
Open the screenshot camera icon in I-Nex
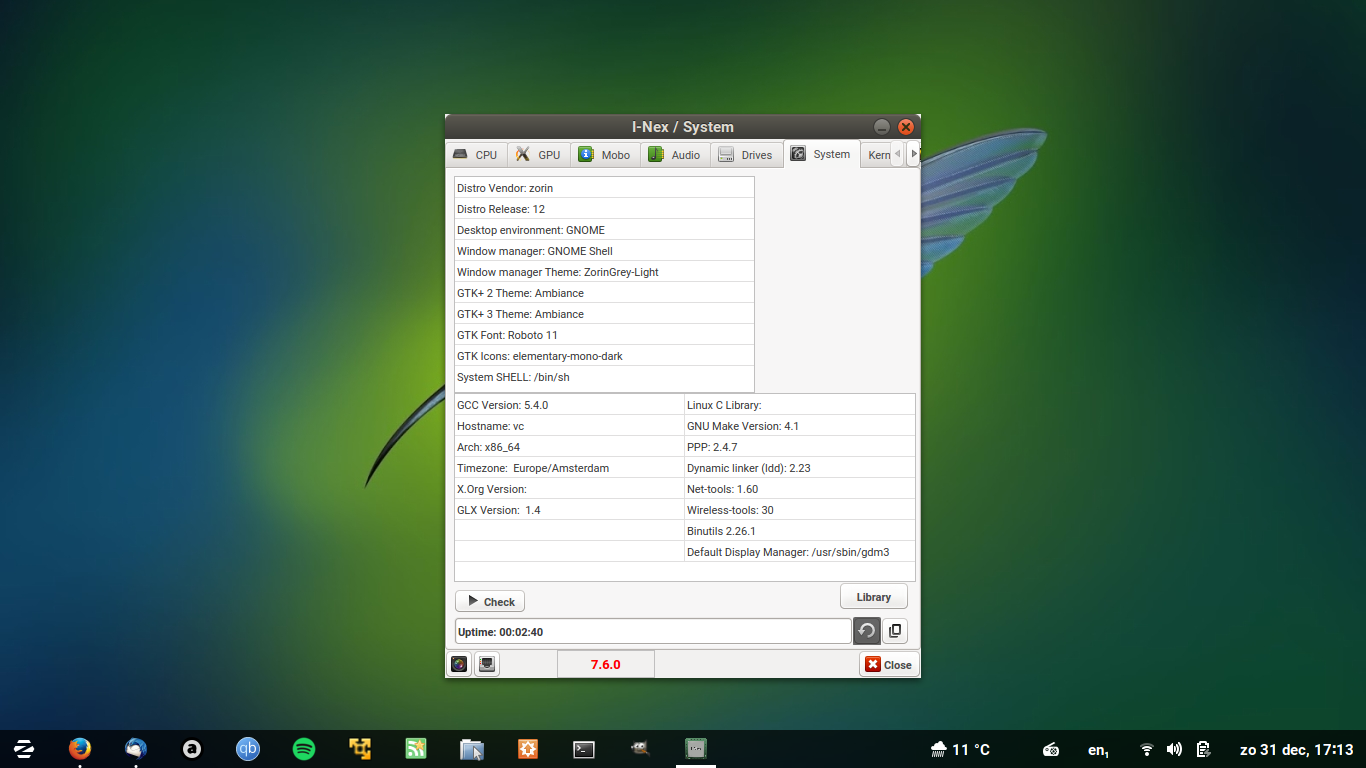point(459,664)
